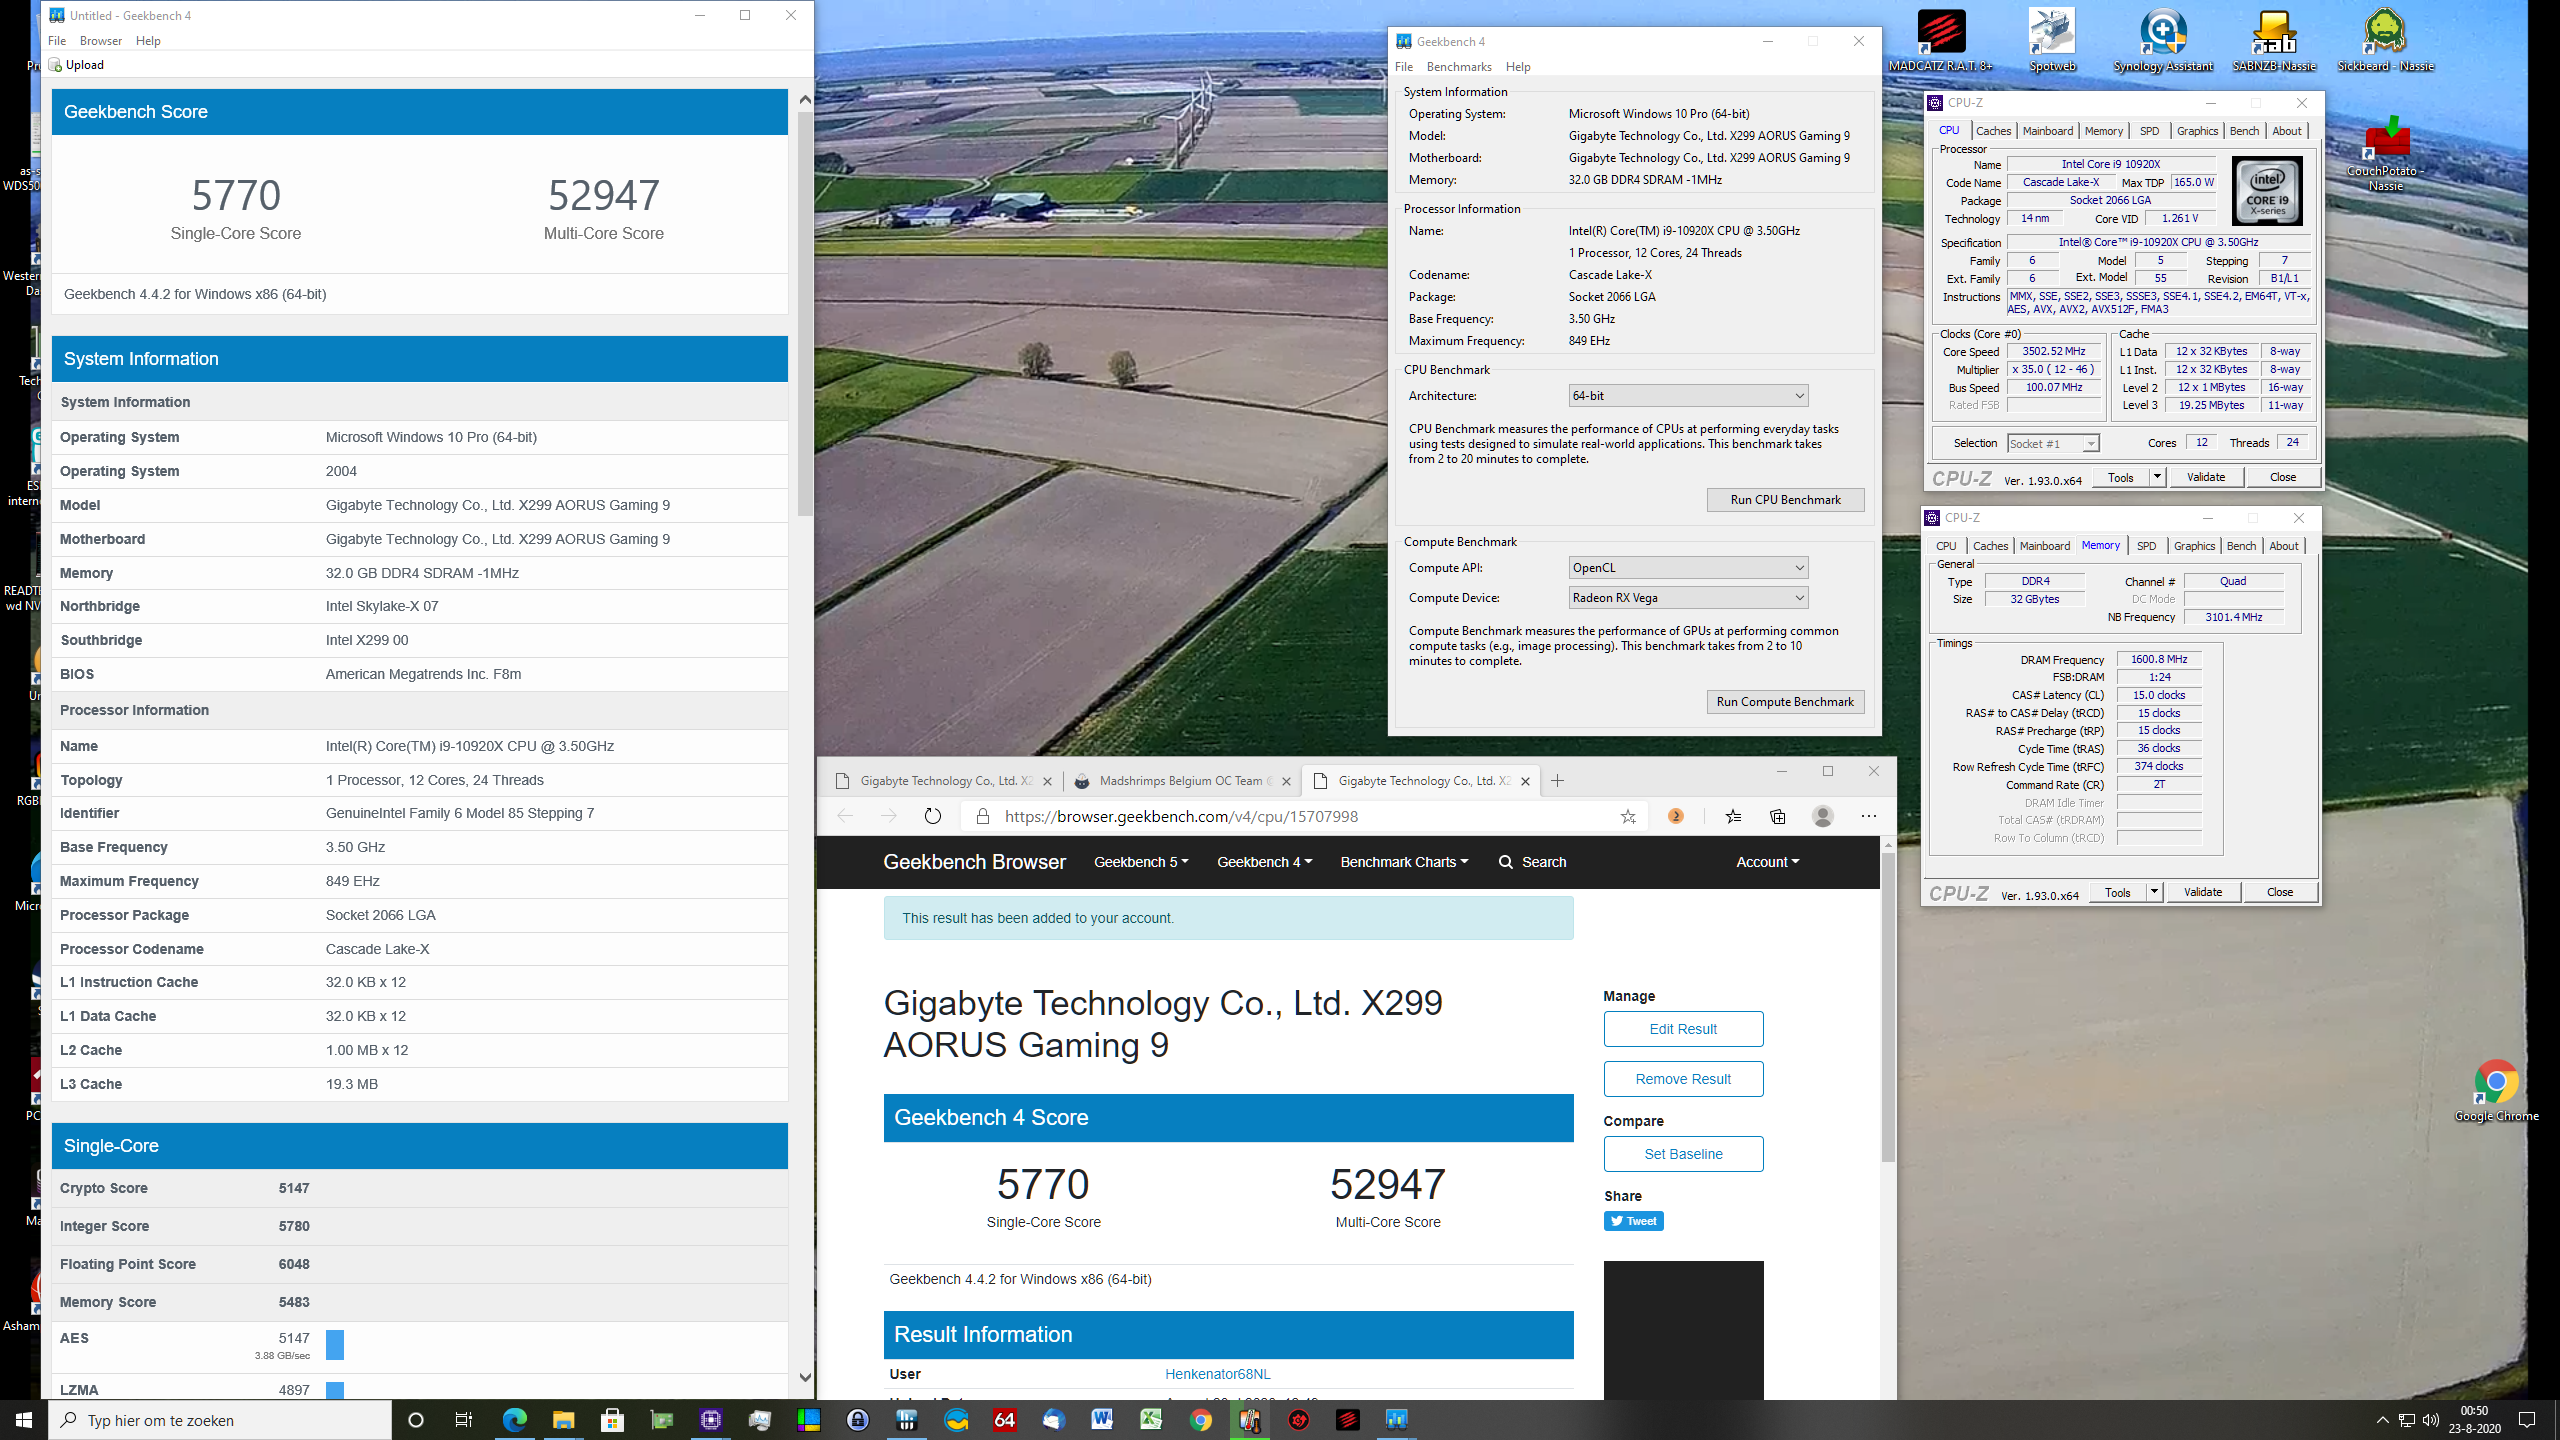Click the Run Compute Benchmark button
2560x1440 pixels.
pos(1785,702)
